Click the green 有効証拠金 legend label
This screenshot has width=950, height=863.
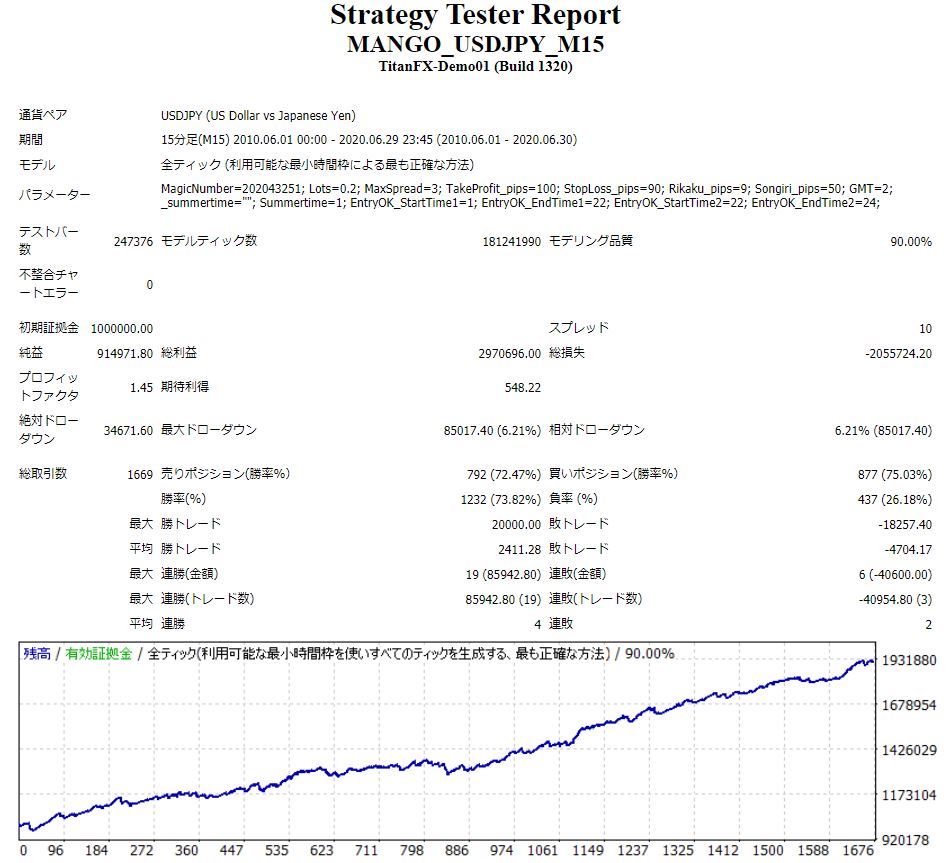point(99,653)
